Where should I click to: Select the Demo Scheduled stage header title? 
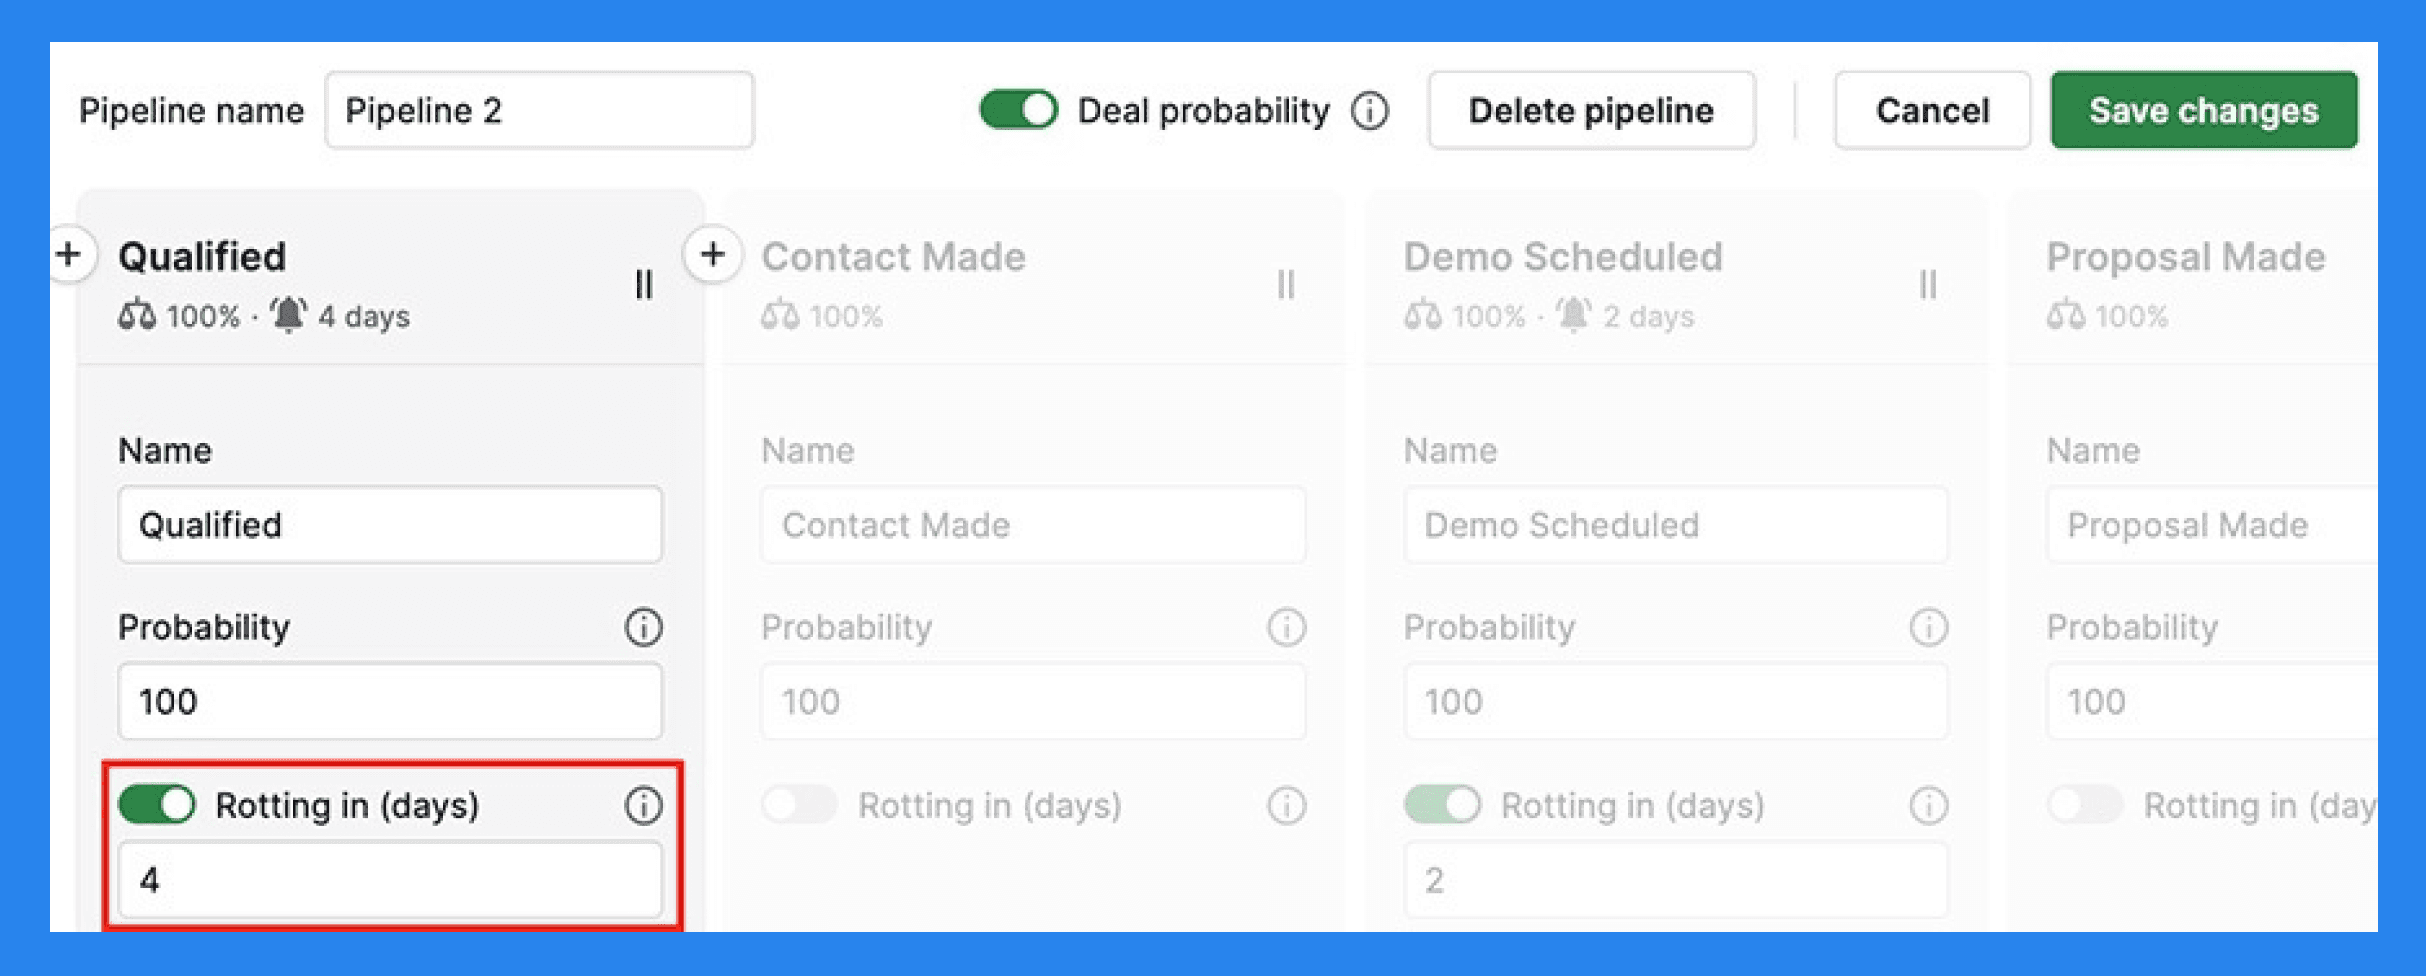[x=1563, y=257]
